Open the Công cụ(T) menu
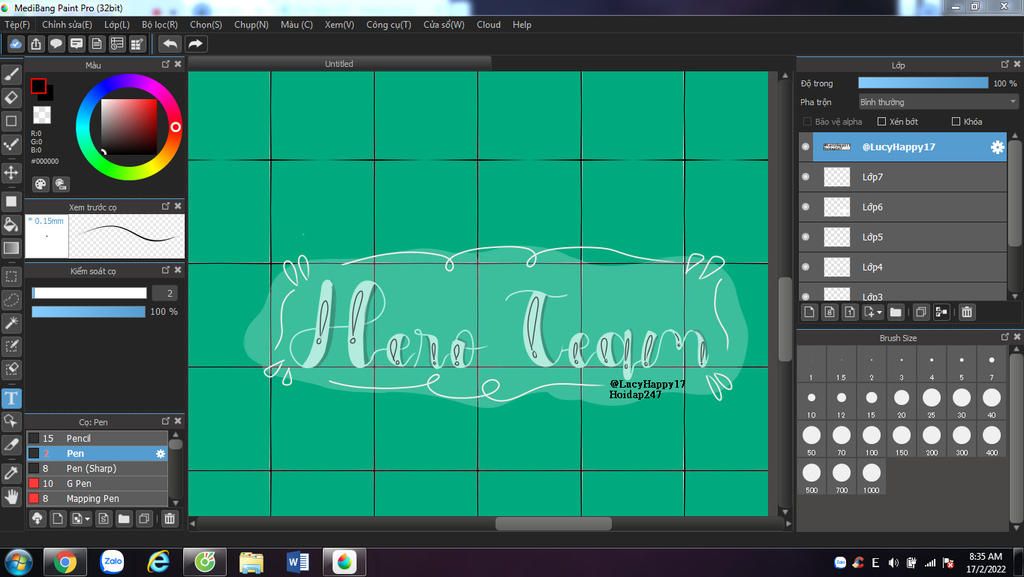 (389, 25)
